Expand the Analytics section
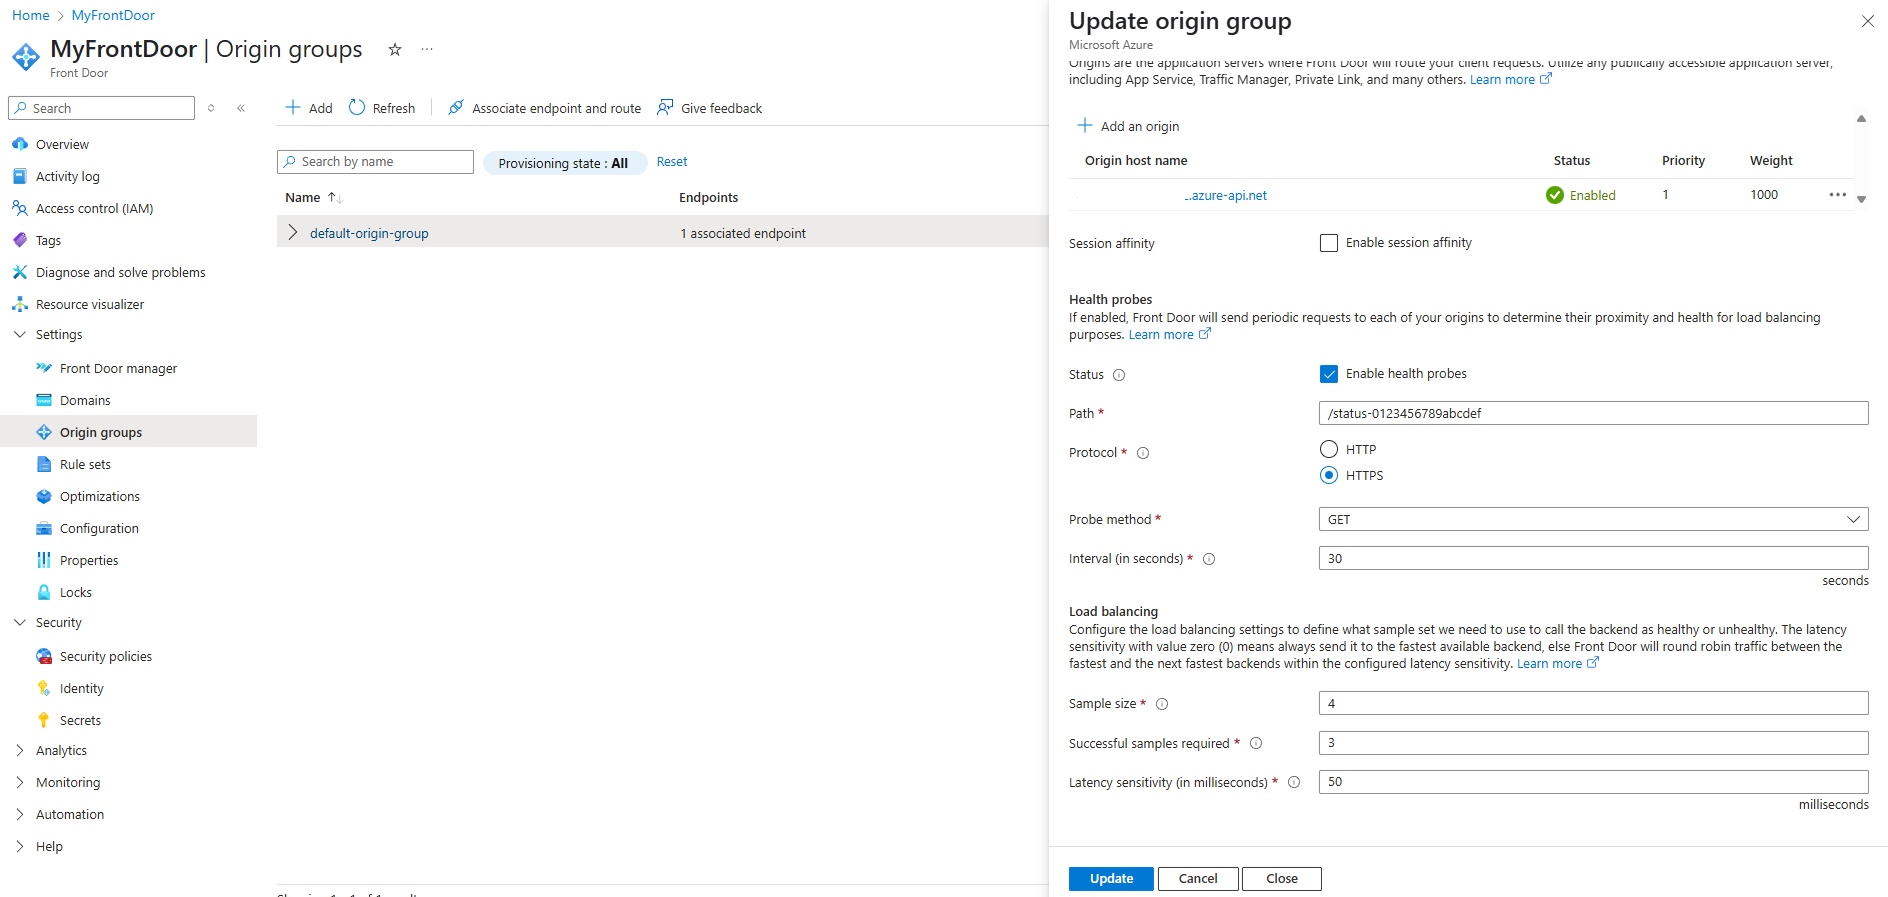1888x897 pixels. click(20, 750)
